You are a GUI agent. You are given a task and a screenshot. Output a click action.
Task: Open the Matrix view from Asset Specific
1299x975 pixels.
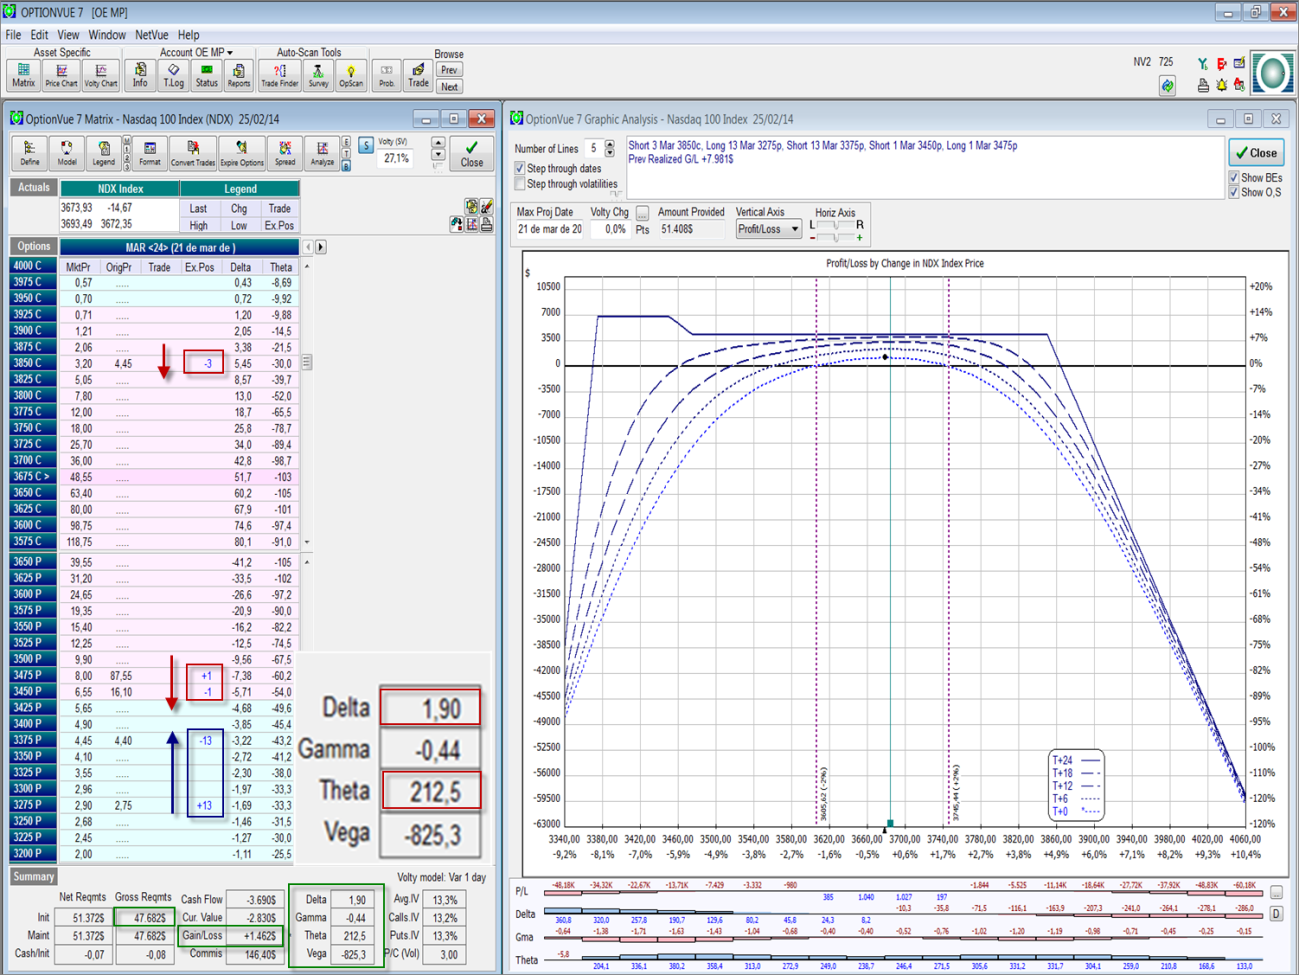[x=23, y=75]
